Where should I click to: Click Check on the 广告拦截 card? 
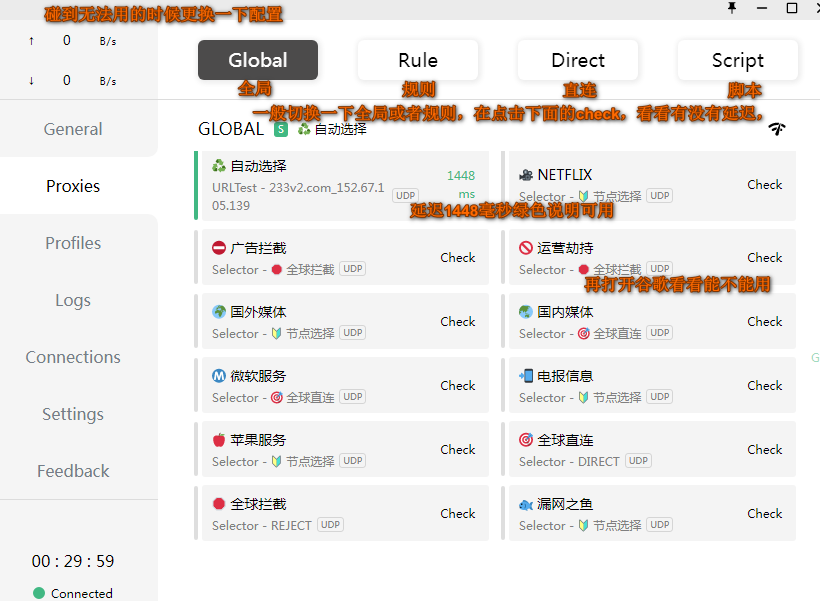coord(458,257)
